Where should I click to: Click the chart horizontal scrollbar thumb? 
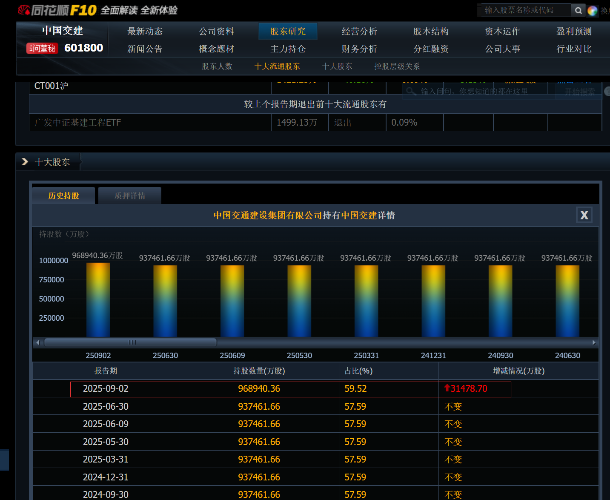click(x=130, y=342)
